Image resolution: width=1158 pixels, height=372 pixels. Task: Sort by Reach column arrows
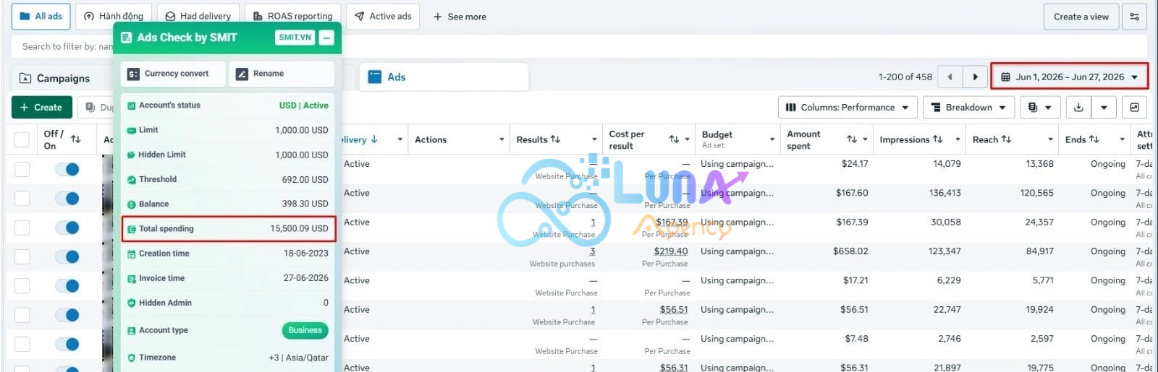point(1006,140)
